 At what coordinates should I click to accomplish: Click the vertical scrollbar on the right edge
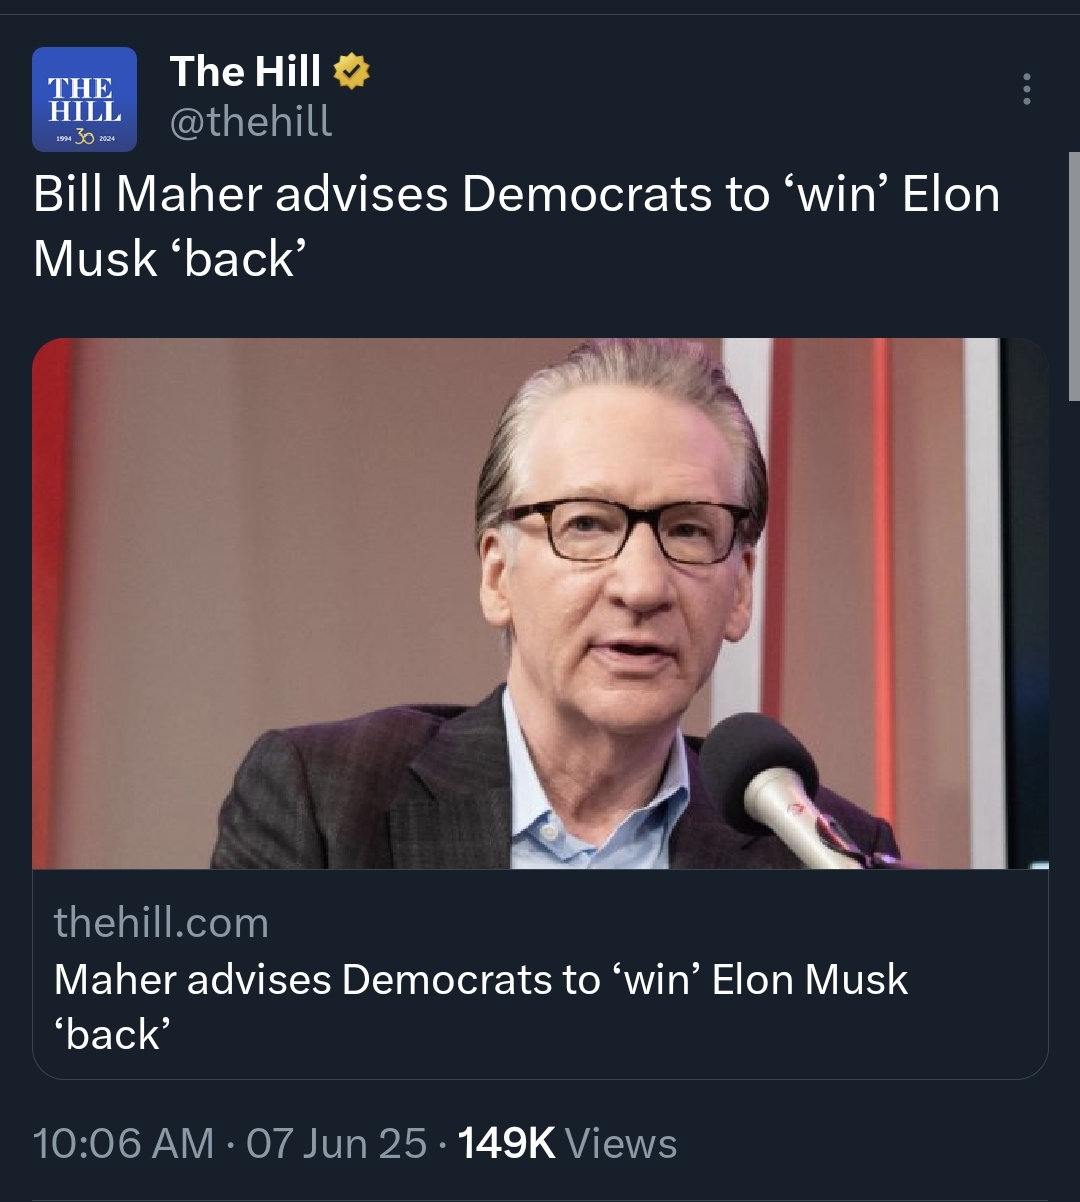(1074, 275)
